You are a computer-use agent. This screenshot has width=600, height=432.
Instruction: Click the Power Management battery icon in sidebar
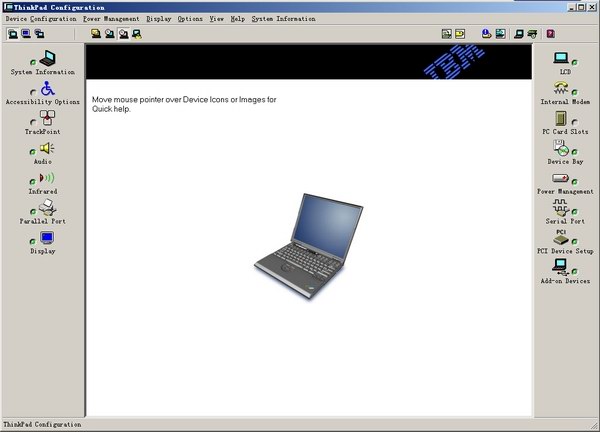pyautogui.click(x=560, y=178)
